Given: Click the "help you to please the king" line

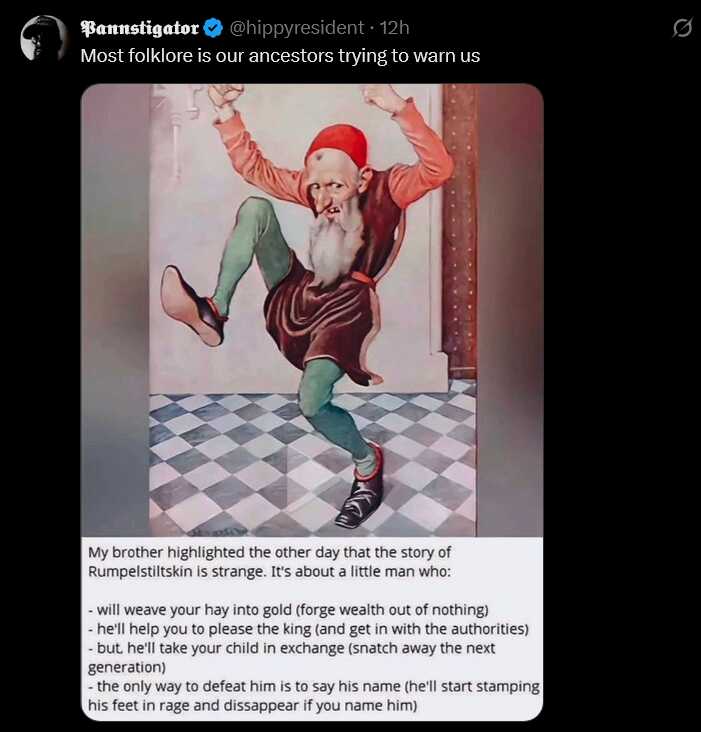Looking at the screenshot, I should [x=308, y=629].
